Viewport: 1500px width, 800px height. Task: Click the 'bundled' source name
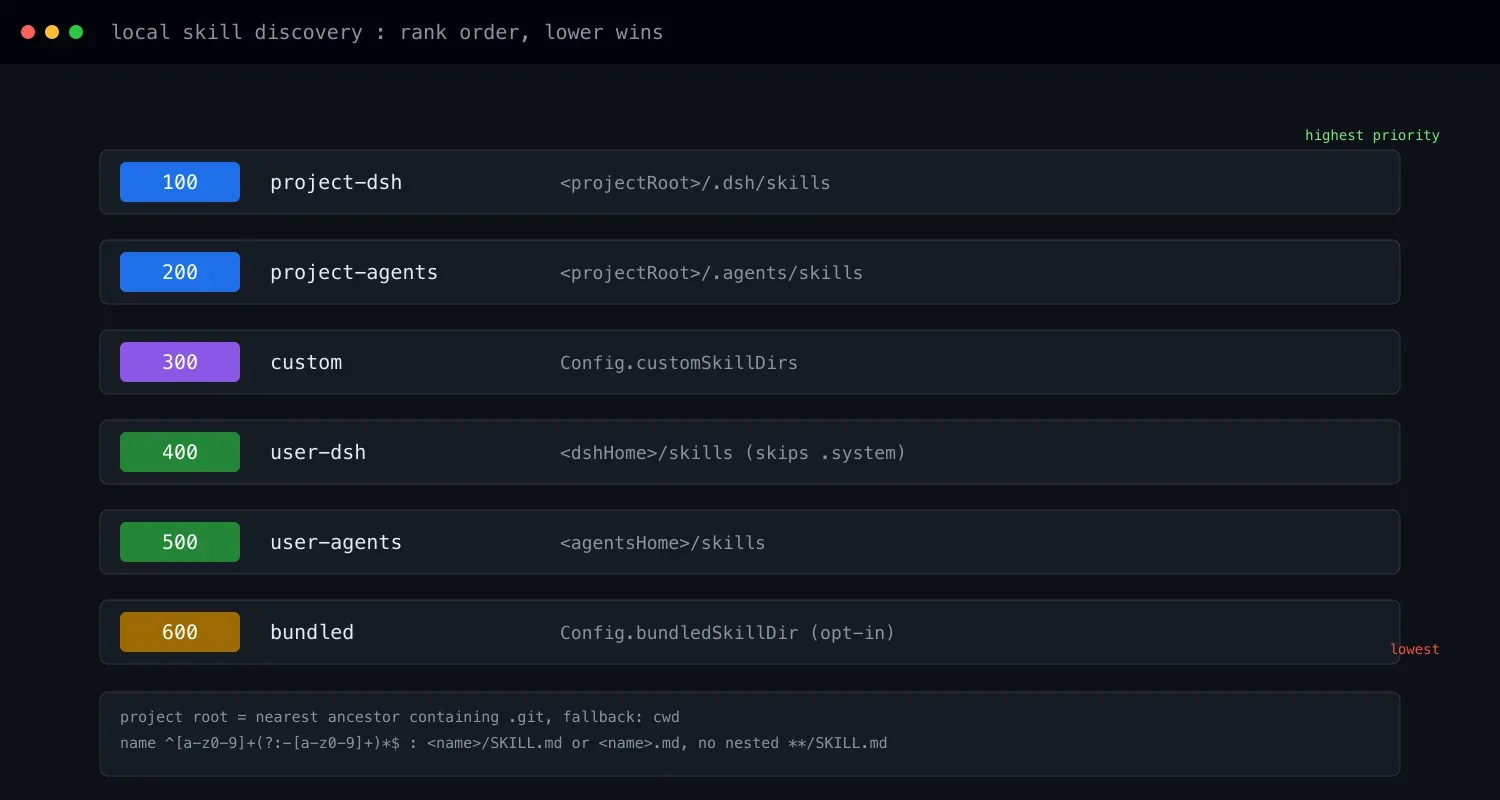[x=312, y=632]
